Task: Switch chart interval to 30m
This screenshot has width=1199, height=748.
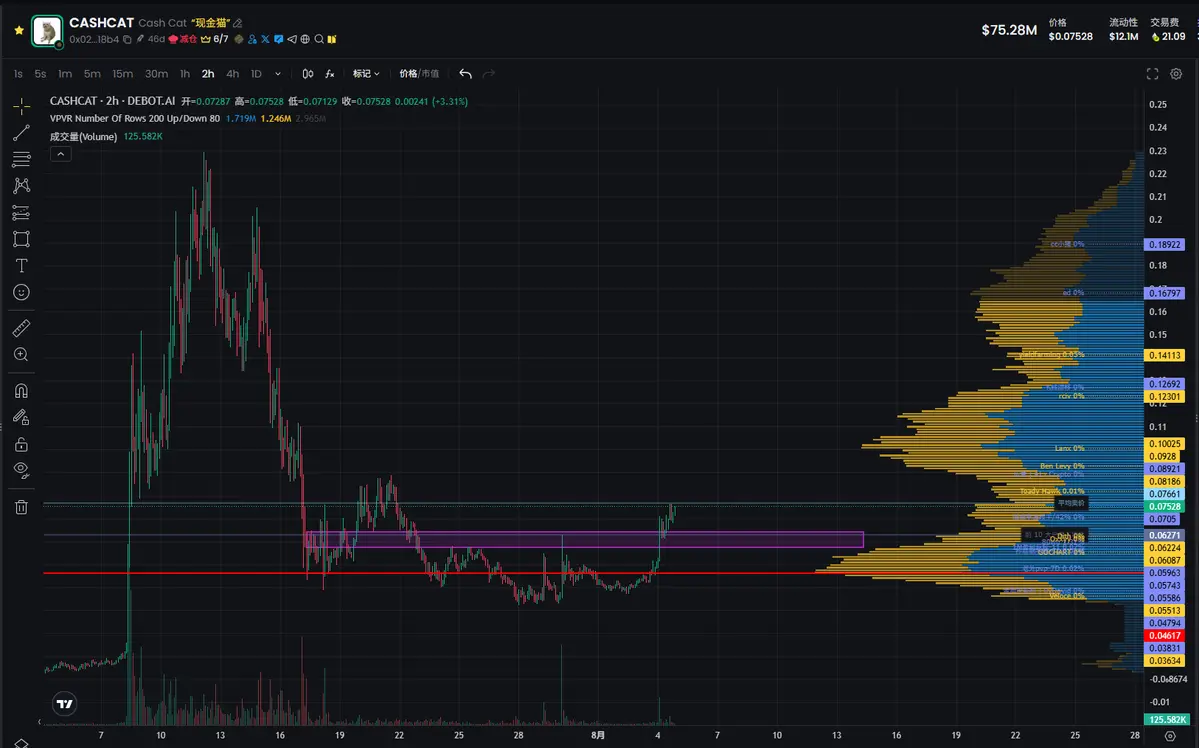Action: [156, 73]
